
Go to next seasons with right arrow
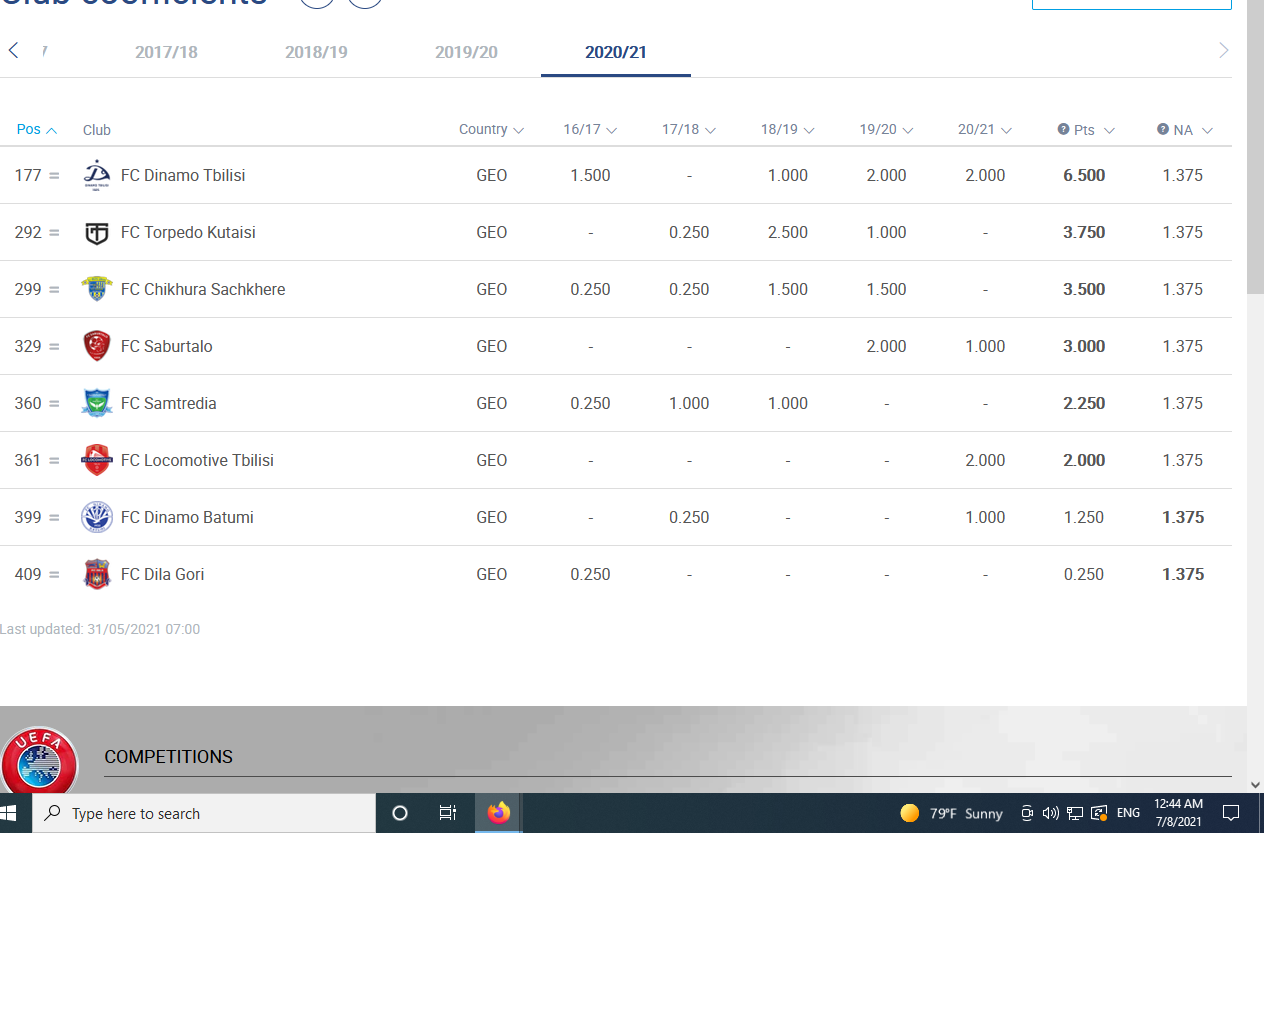pyautogui.click(x=1223, y=50)
